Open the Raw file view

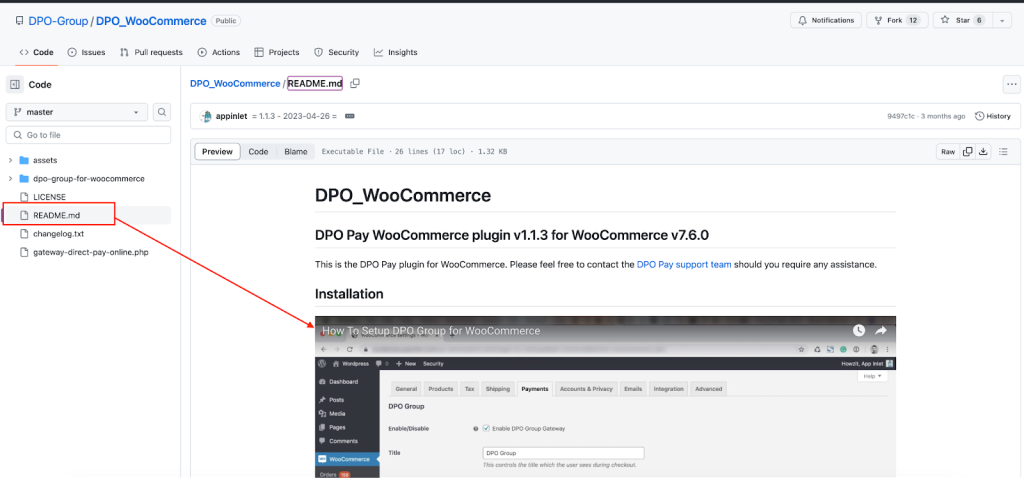[x=948, y=151]
